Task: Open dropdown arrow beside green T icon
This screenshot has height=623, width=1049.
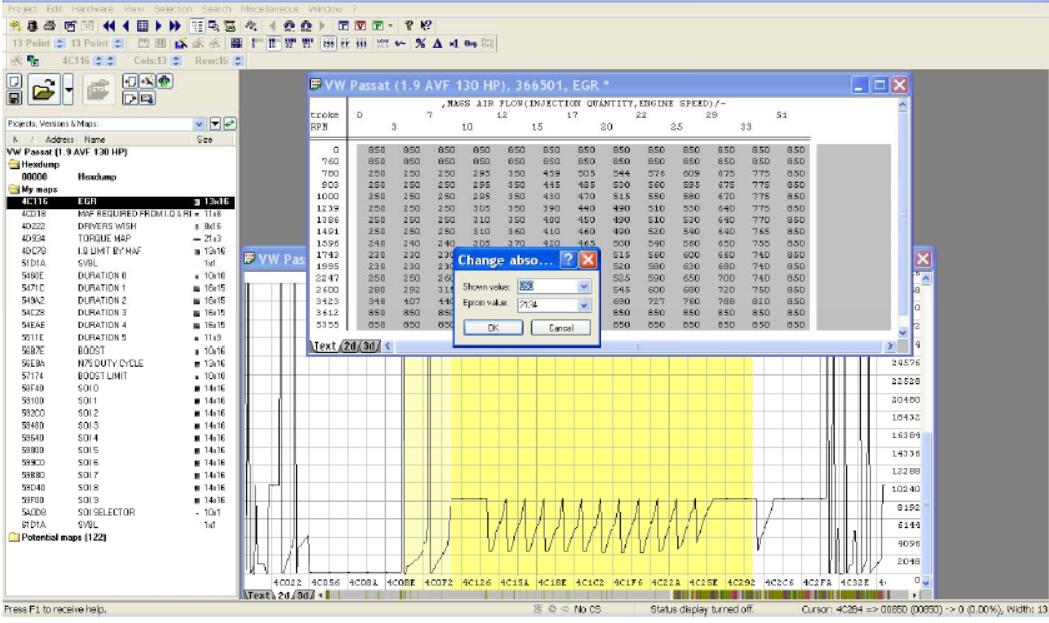Action: (x=390, y=26)
